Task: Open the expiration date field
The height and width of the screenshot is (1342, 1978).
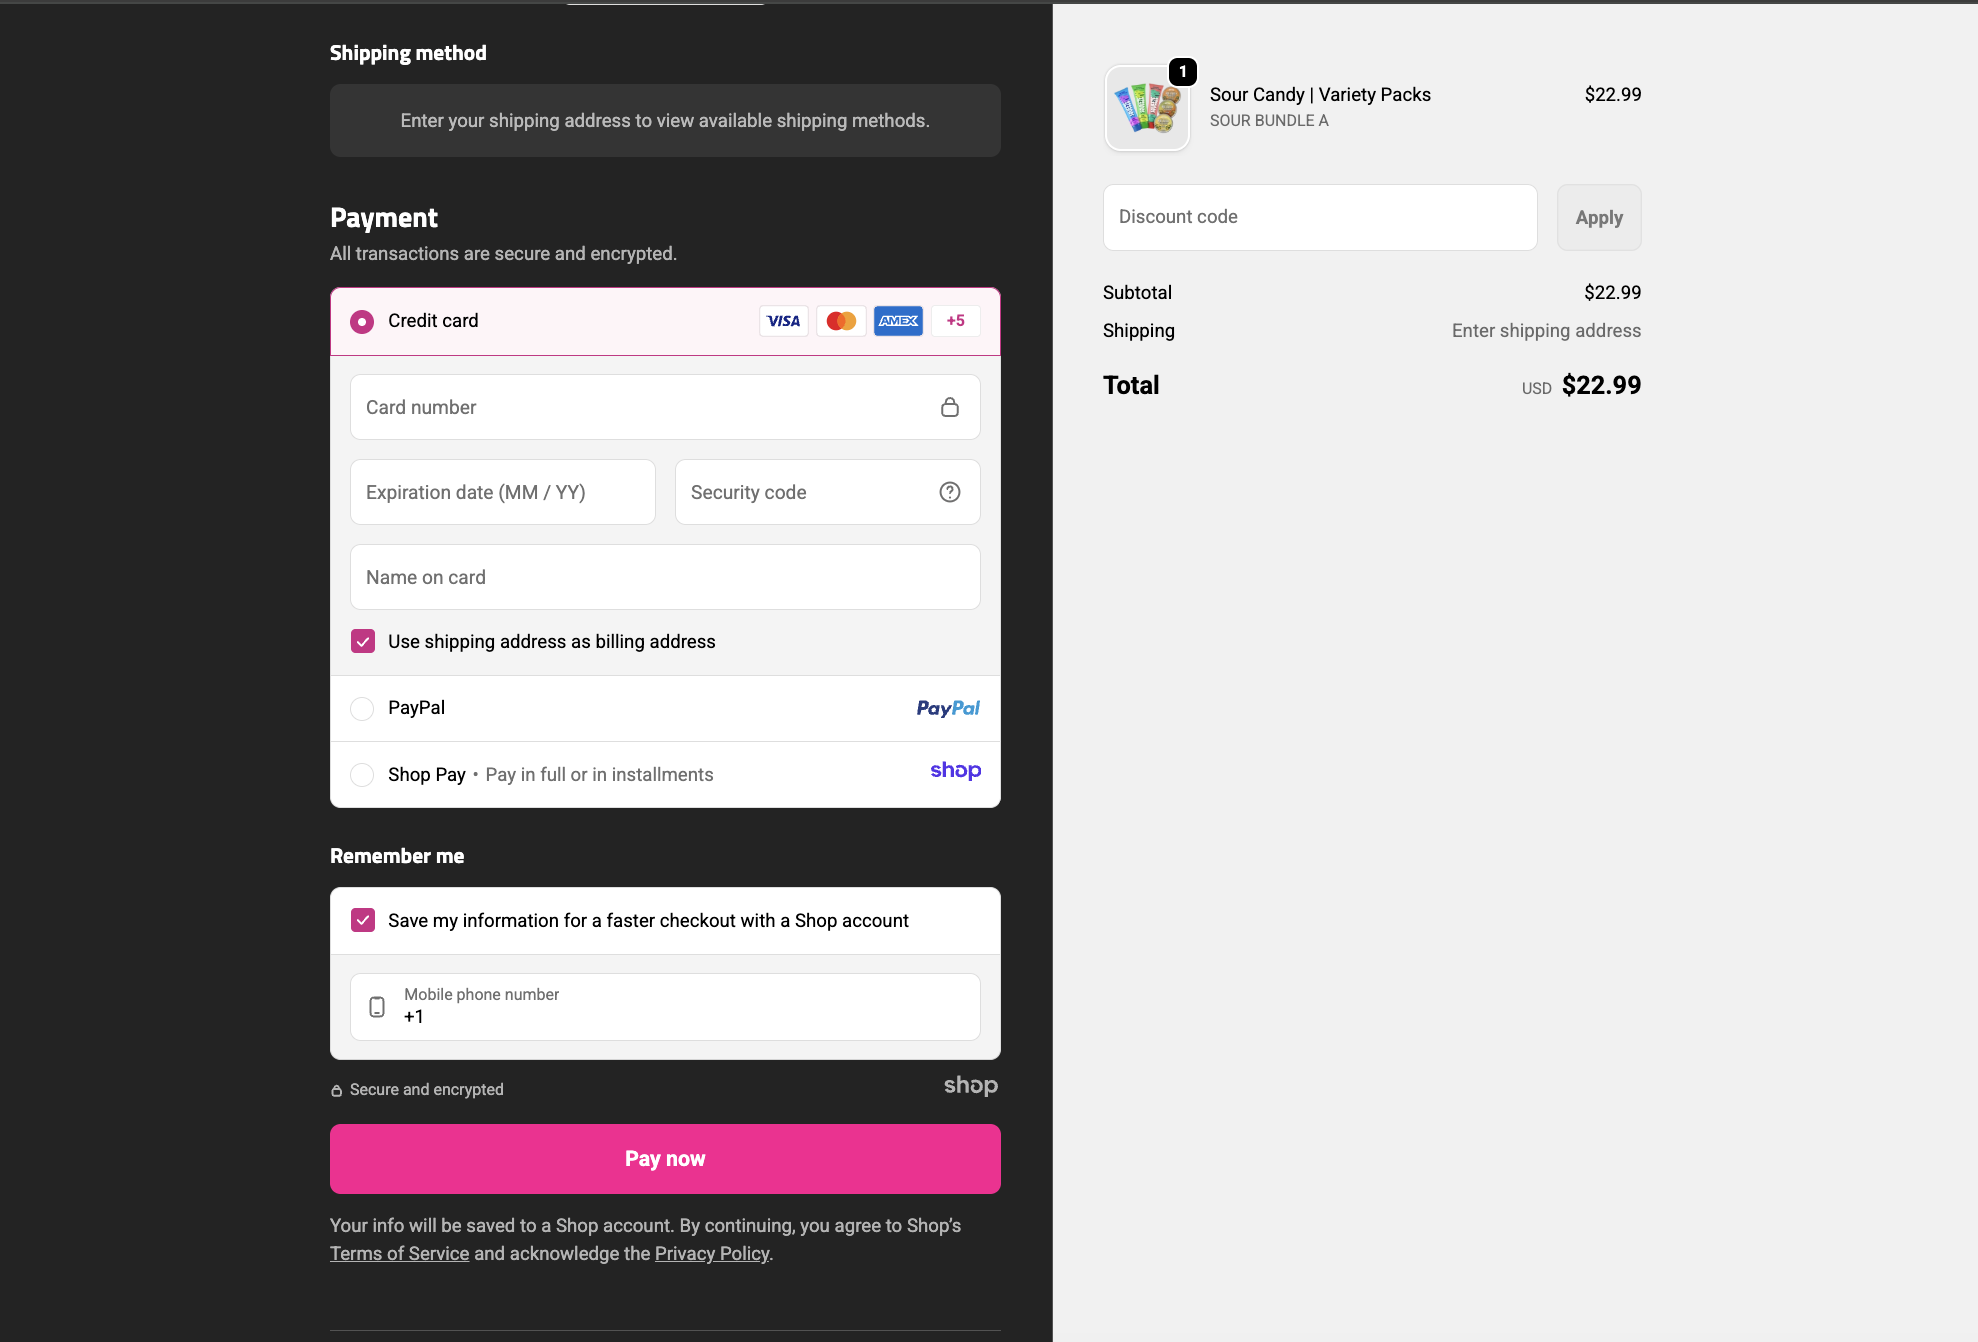Action: coord(502,491)
